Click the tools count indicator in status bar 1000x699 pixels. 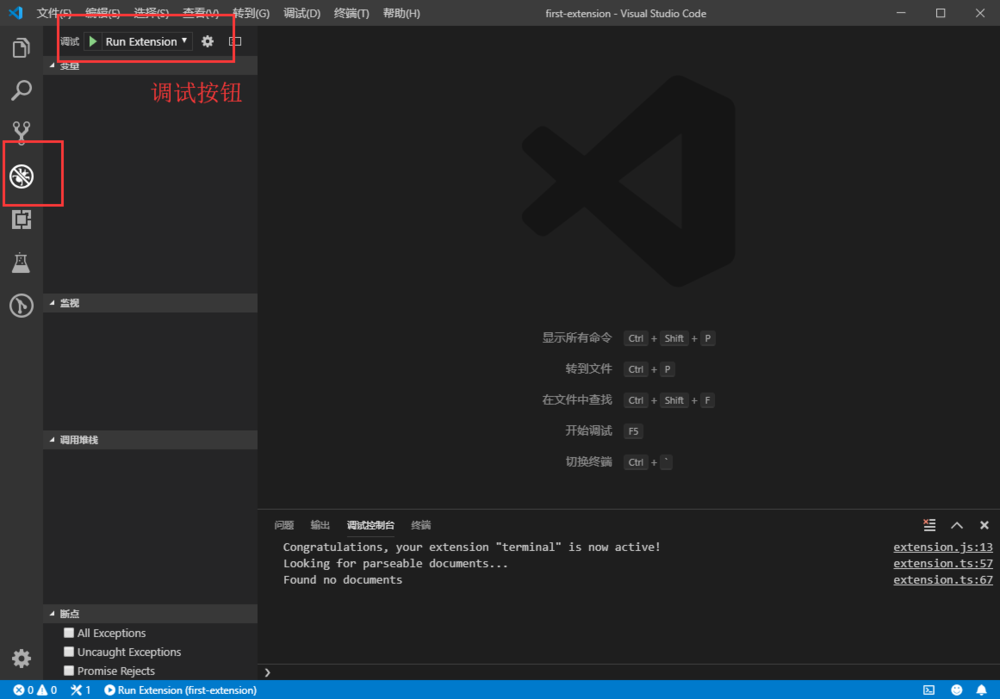(x=80, y=690)
